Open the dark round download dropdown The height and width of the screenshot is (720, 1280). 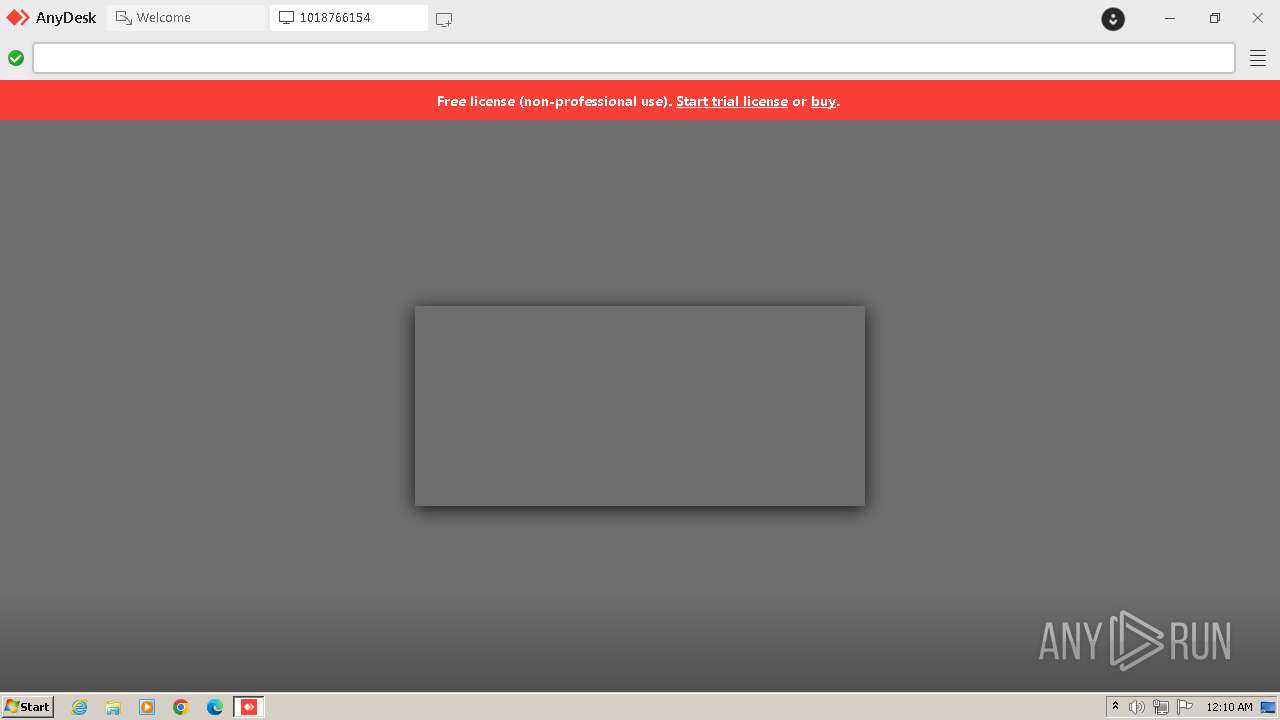coord(1113,19)
